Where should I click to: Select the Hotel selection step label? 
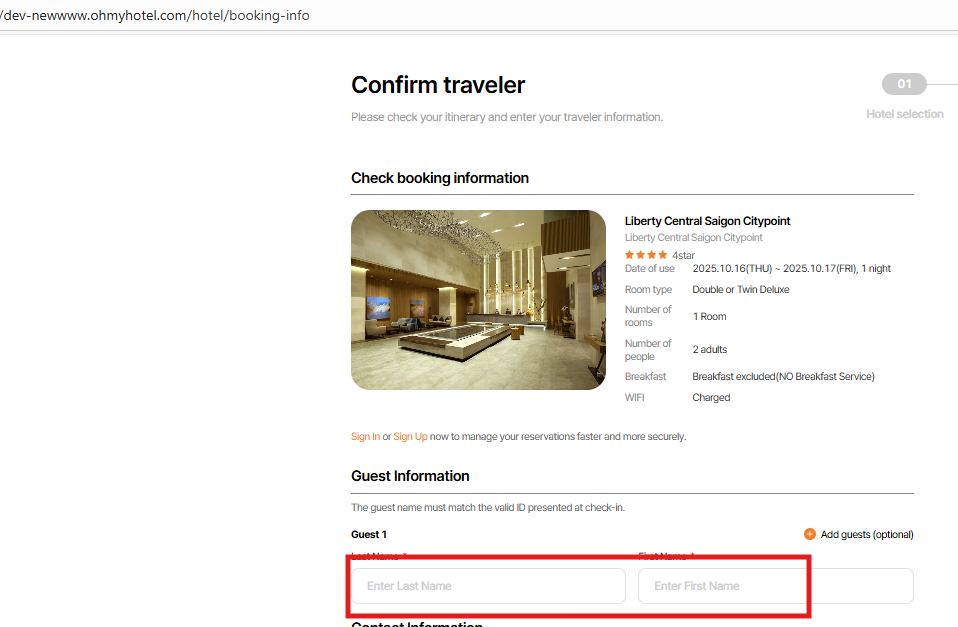(904, 114)
